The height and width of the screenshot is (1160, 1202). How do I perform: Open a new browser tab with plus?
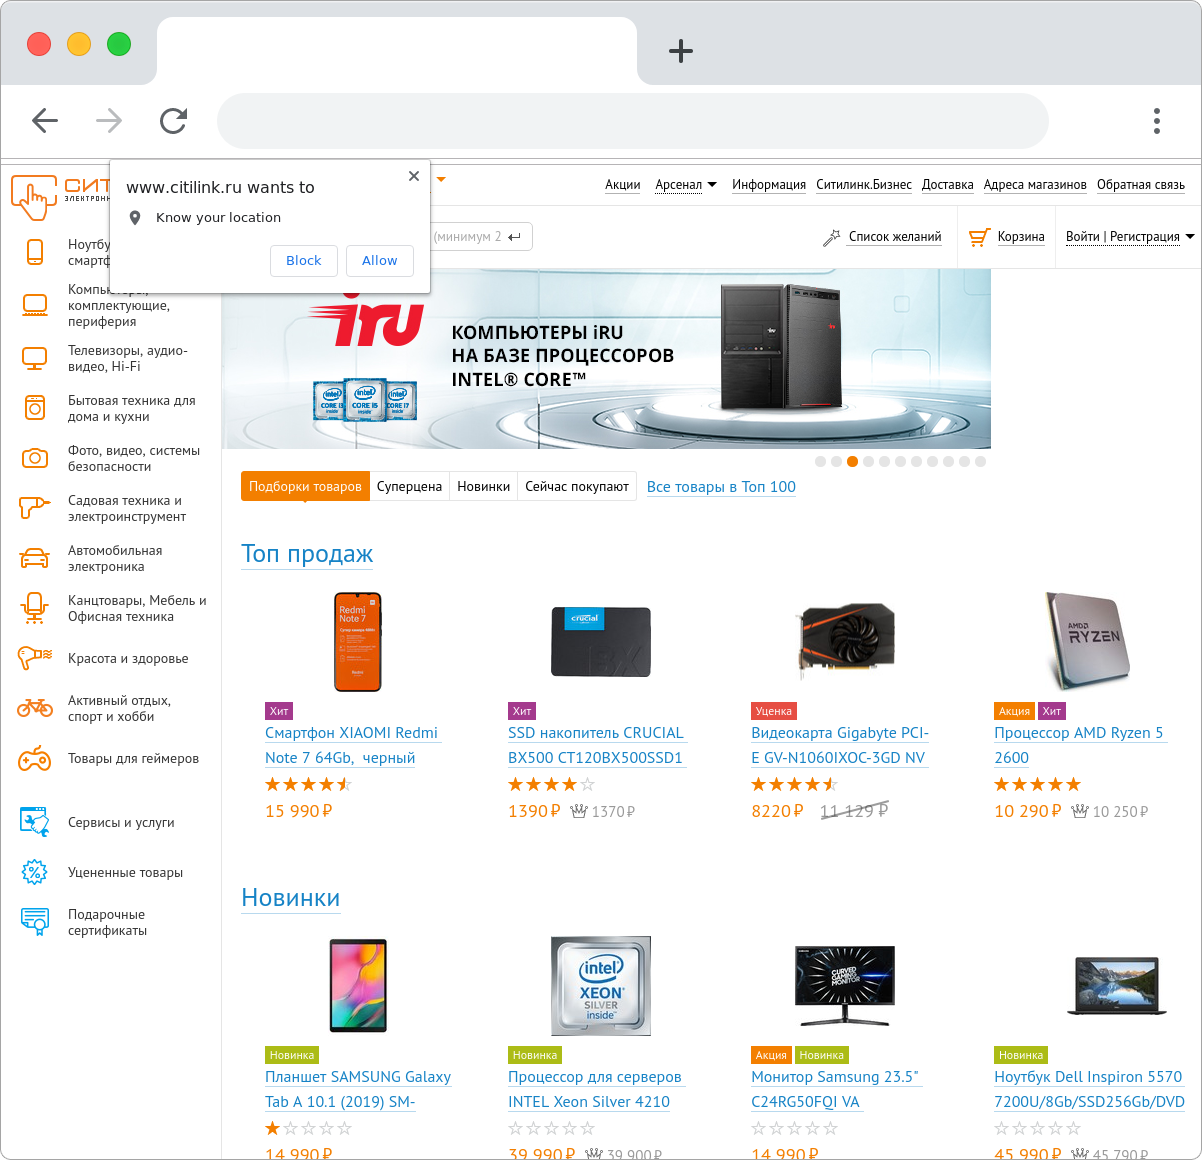click(681, 51)
